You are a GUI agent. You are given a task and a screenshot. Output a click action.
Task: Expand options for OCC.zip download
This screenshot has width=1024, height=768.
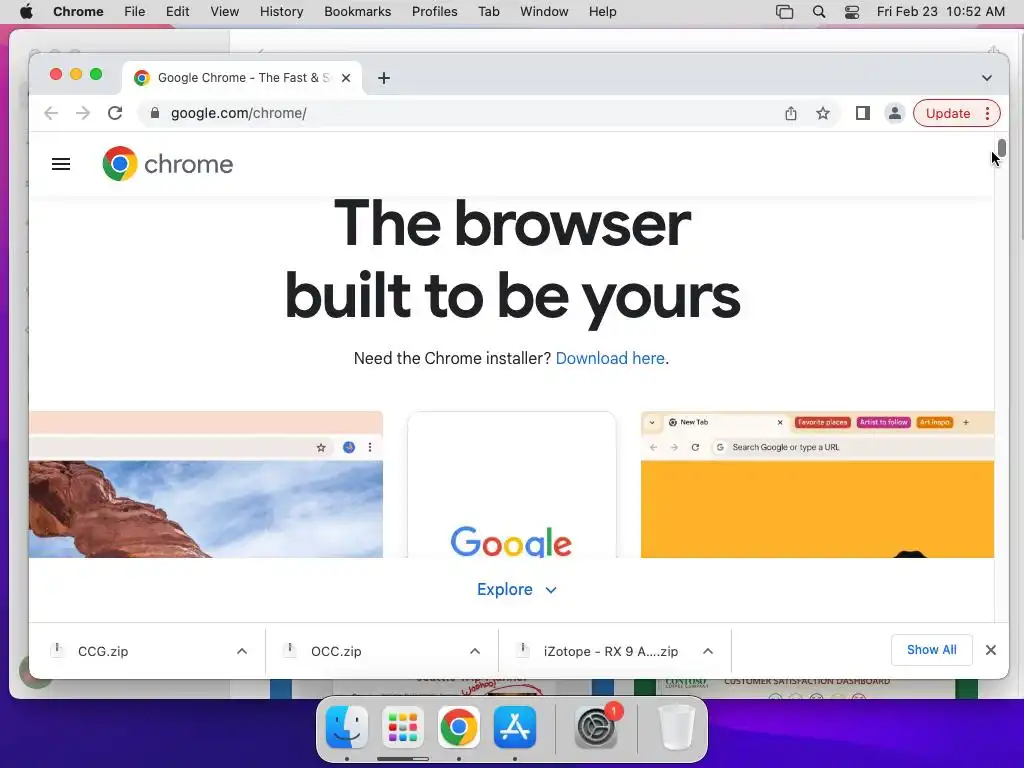[x=475, y=651]
